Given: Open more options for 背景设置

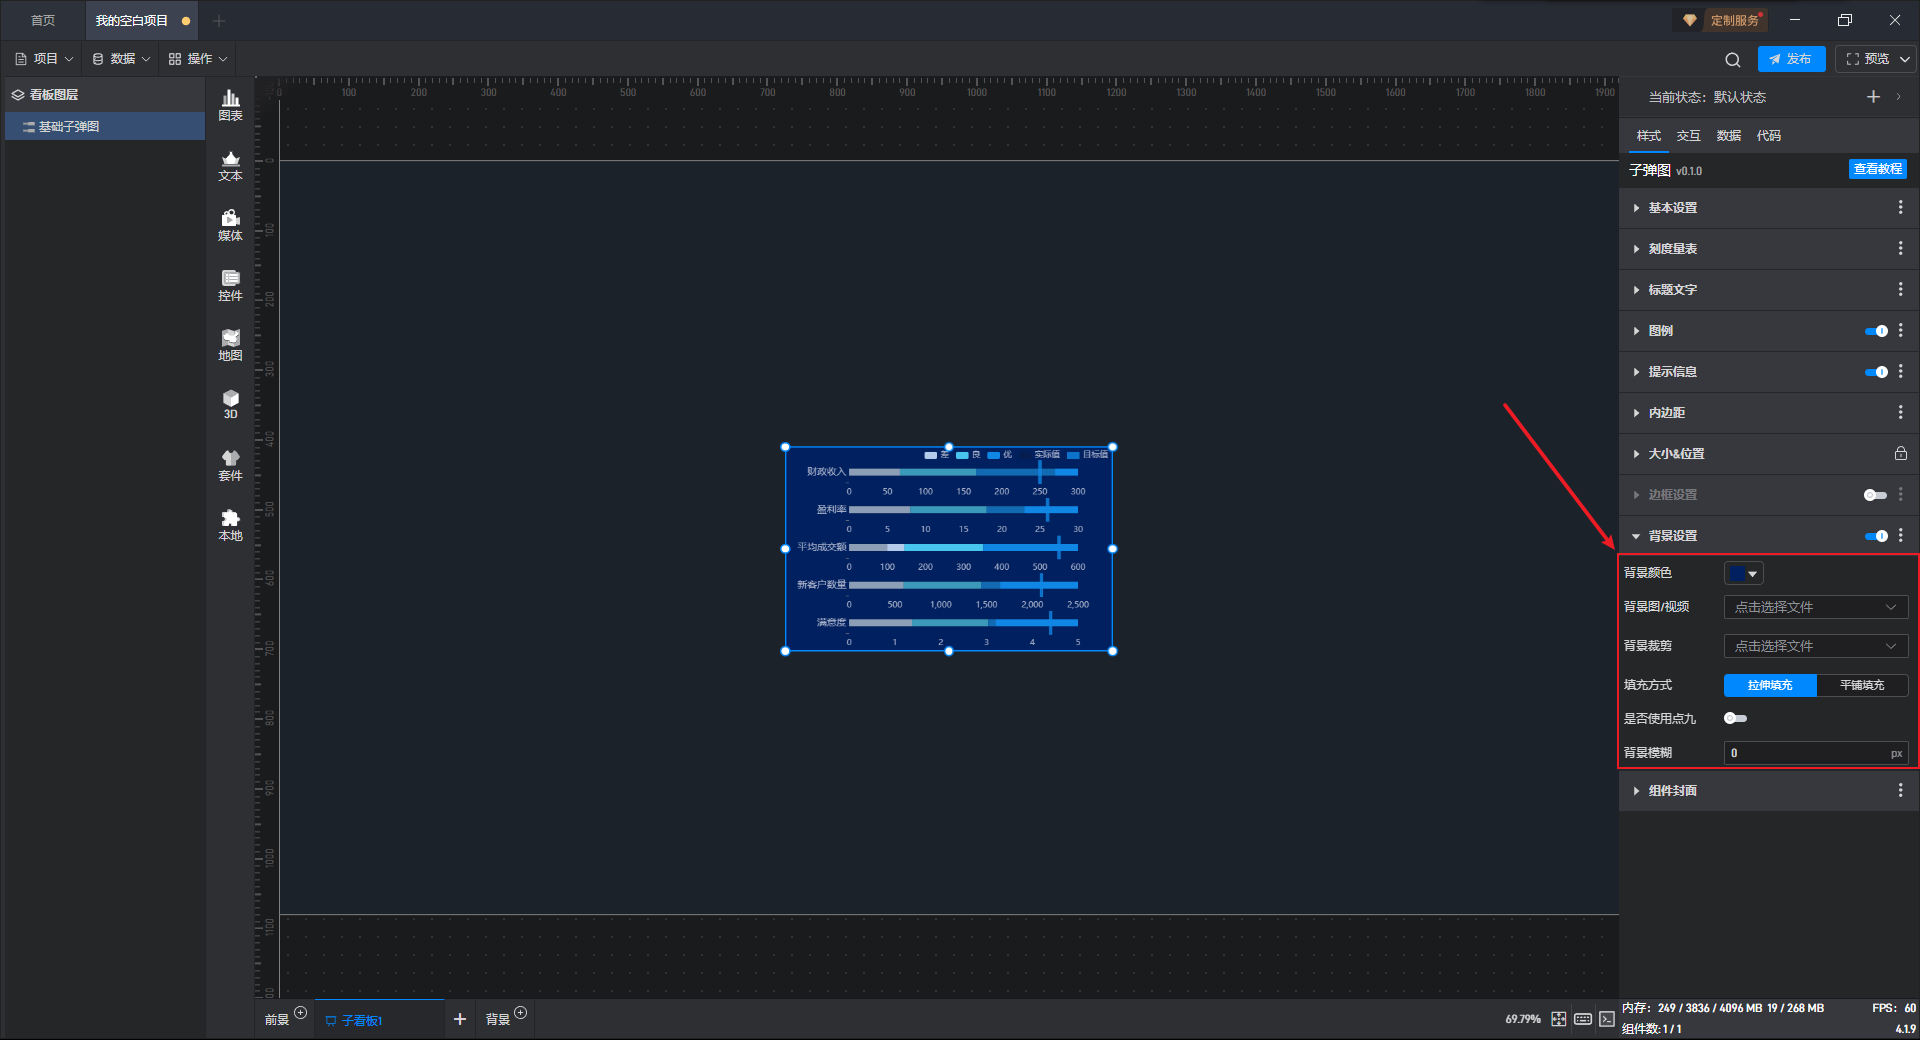Looking at the screenshot, I should pos(1900,535).
